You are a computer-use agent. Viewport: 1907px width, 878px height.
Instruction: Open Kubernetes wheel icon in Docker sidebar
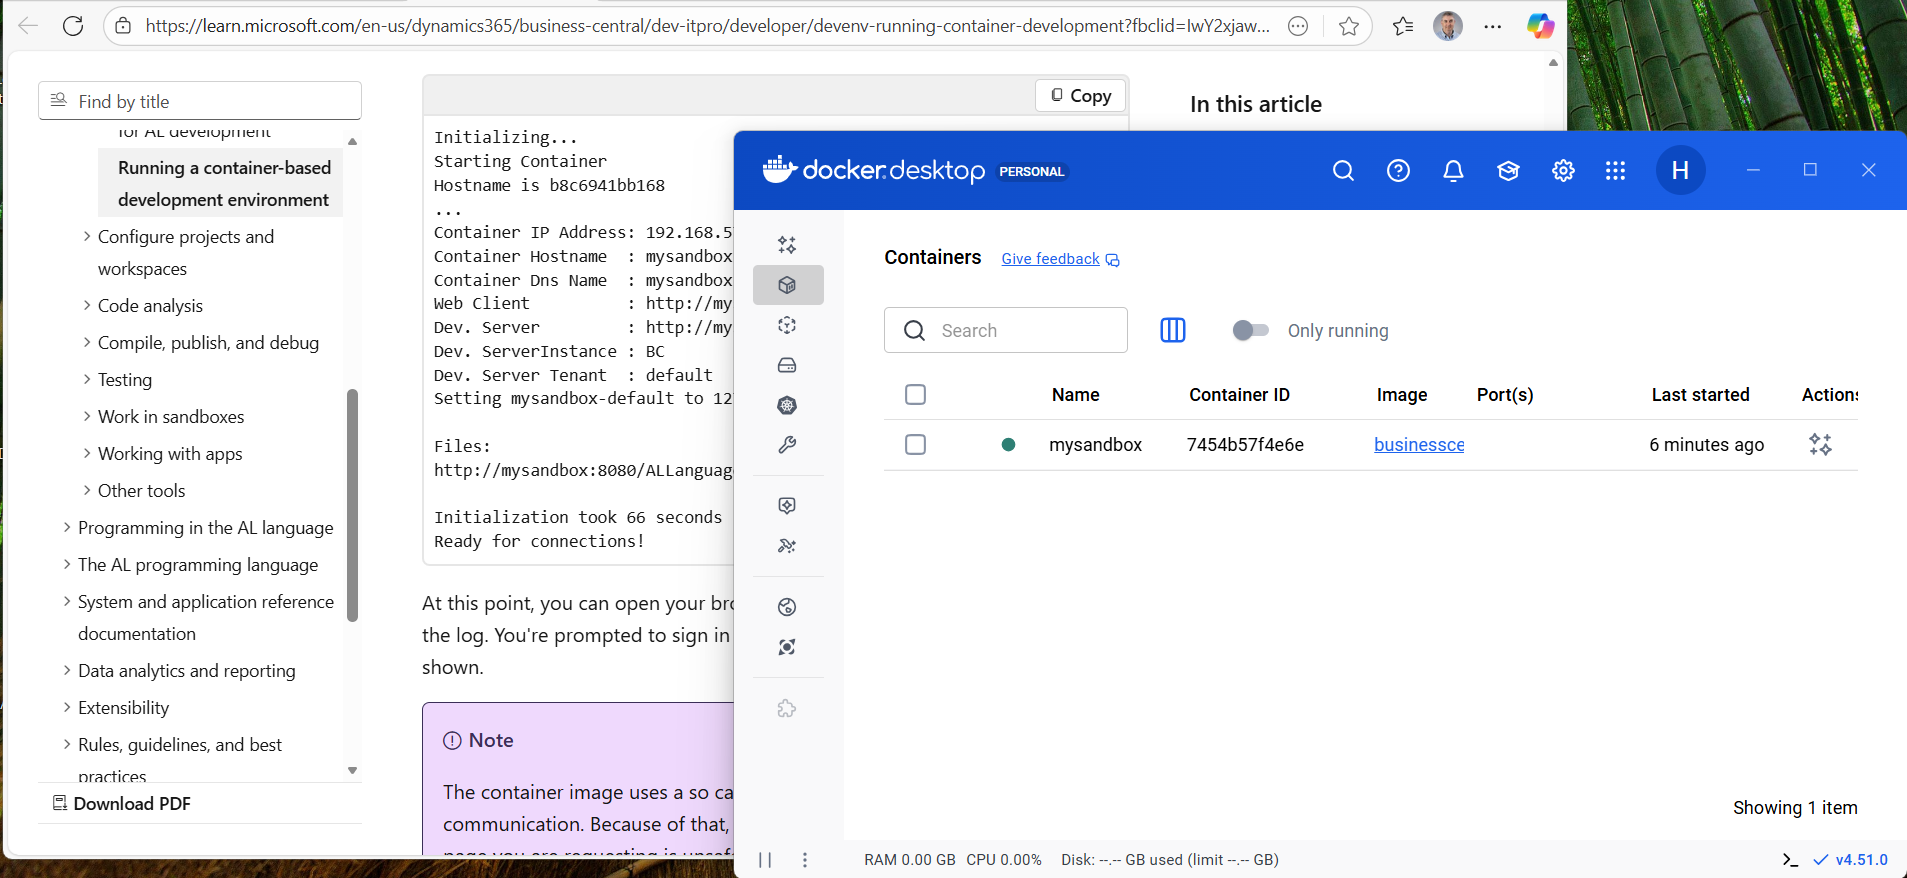[787, 405]
